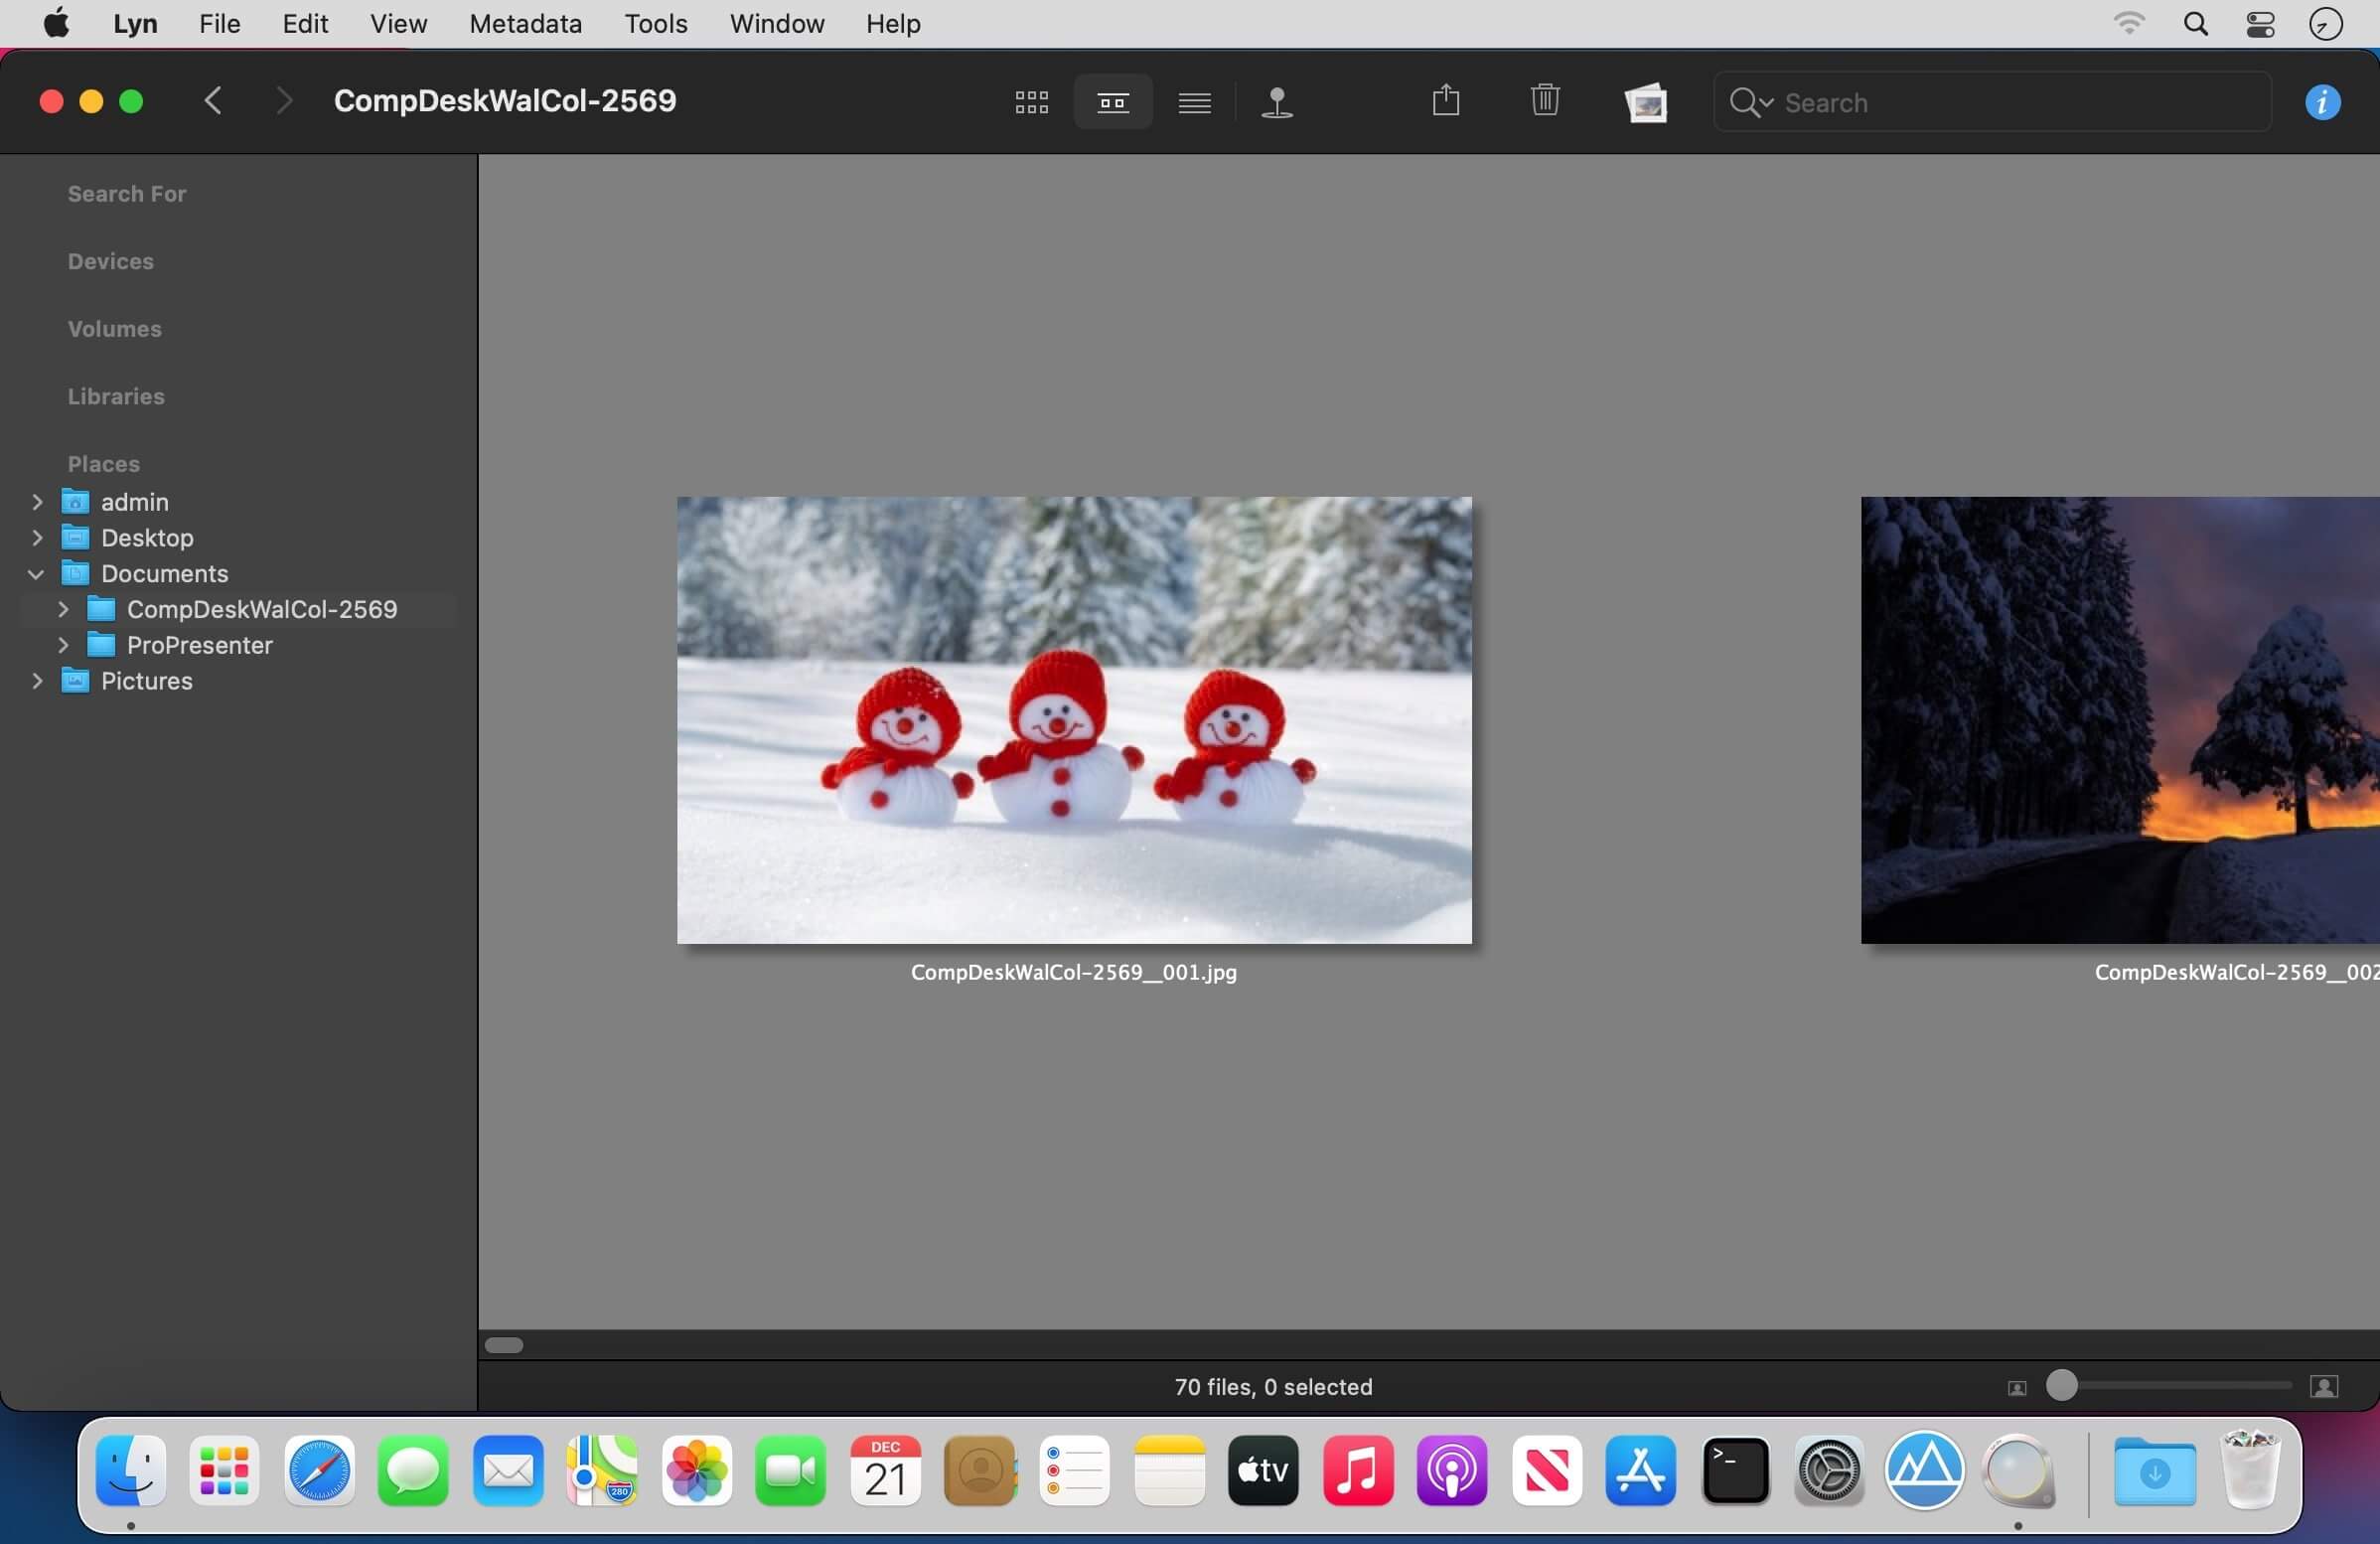2380x1544 pixels.
Task: Select the Desktop place in sidebar
Action: coord(147,538)
